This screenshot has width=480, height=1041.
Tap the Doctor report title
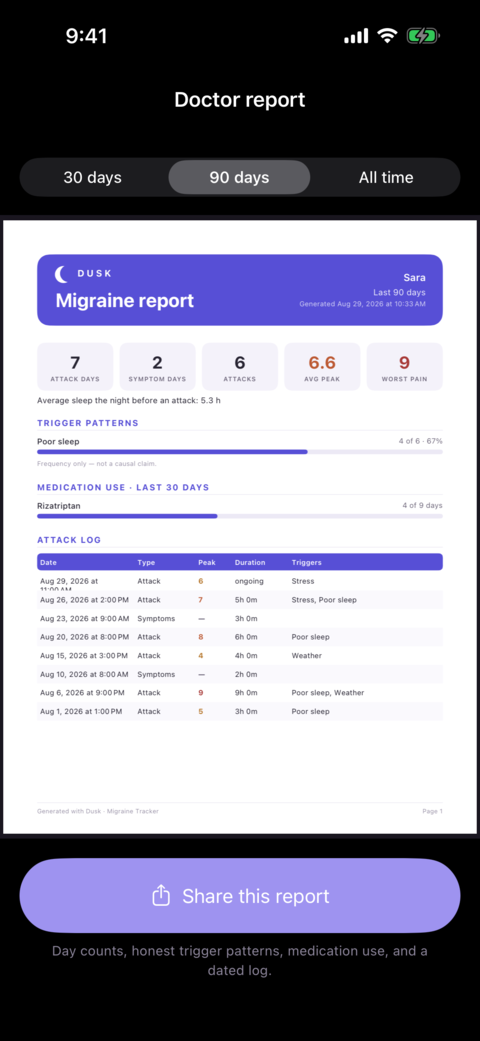pyautogui.click(x=240, y=100)
